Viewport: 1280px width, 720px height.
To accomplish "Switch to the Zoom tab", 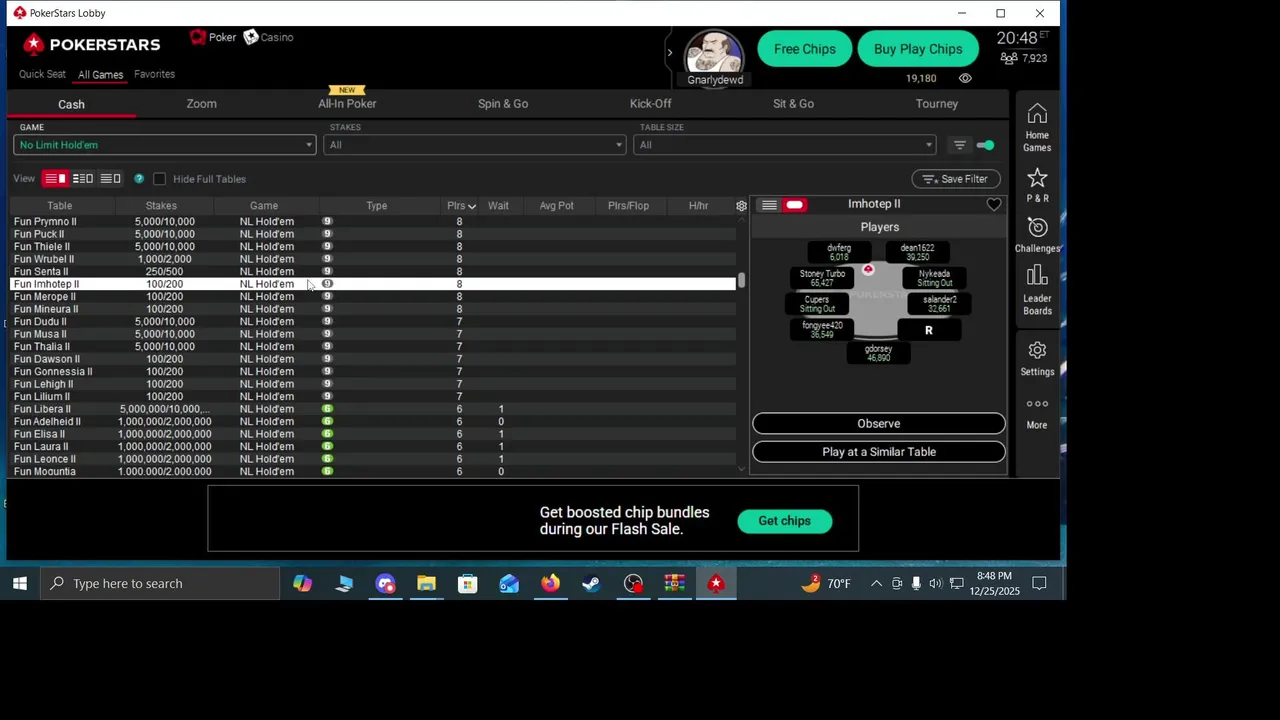I will coord(201,104).
